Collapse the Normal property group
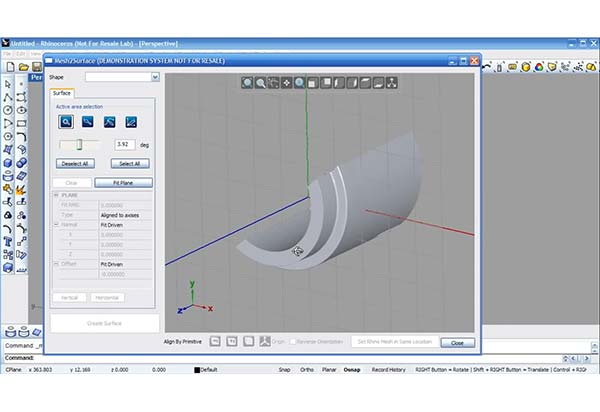Screen dimensions: 600x412 pos(56,225)
